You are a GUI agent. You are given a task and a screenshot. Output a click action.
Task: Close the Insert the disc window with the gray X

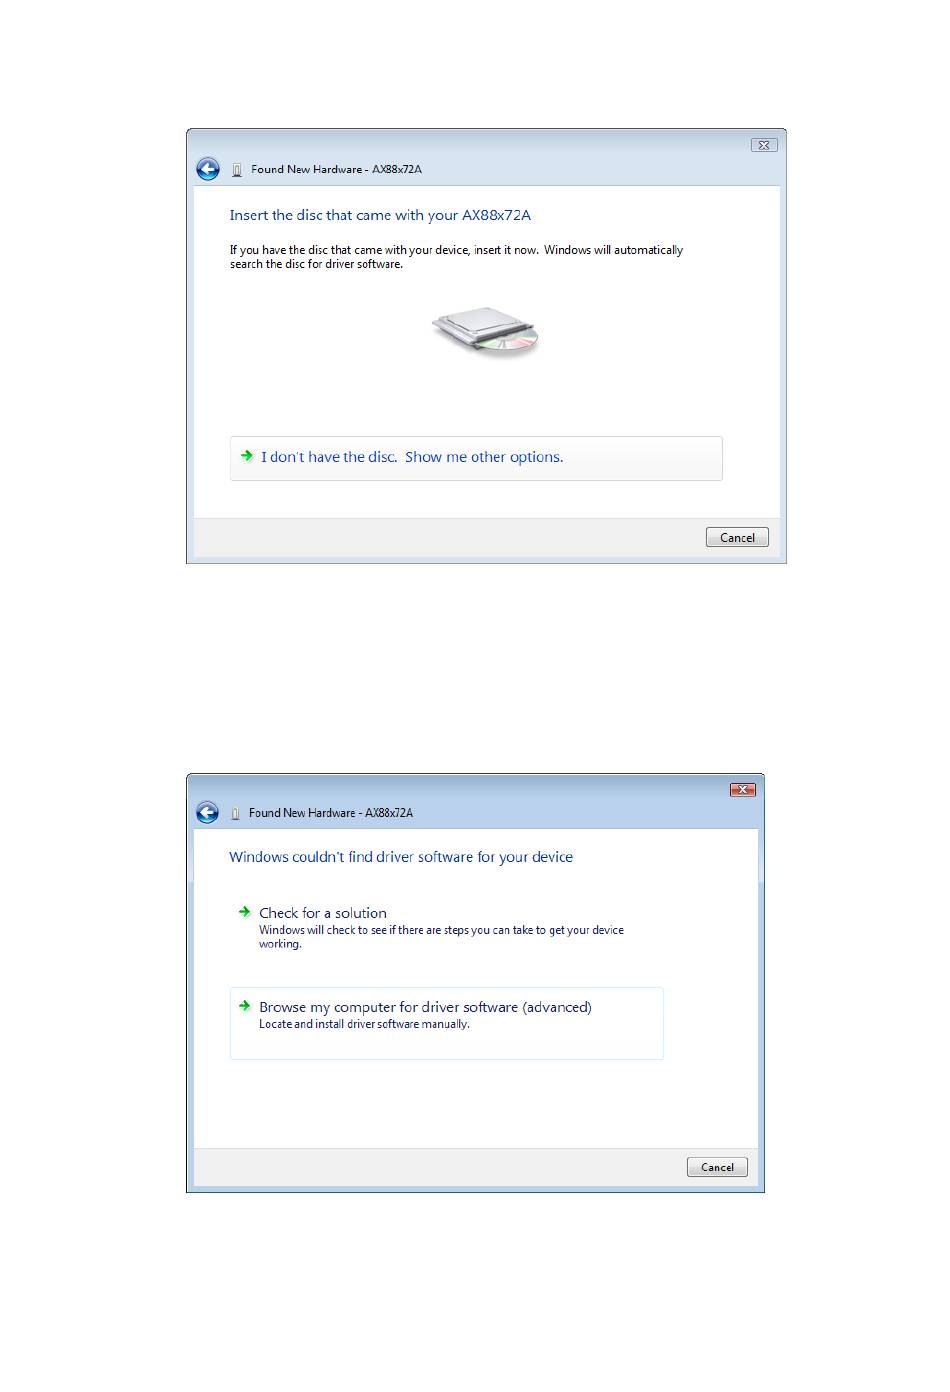coord(764,145)
